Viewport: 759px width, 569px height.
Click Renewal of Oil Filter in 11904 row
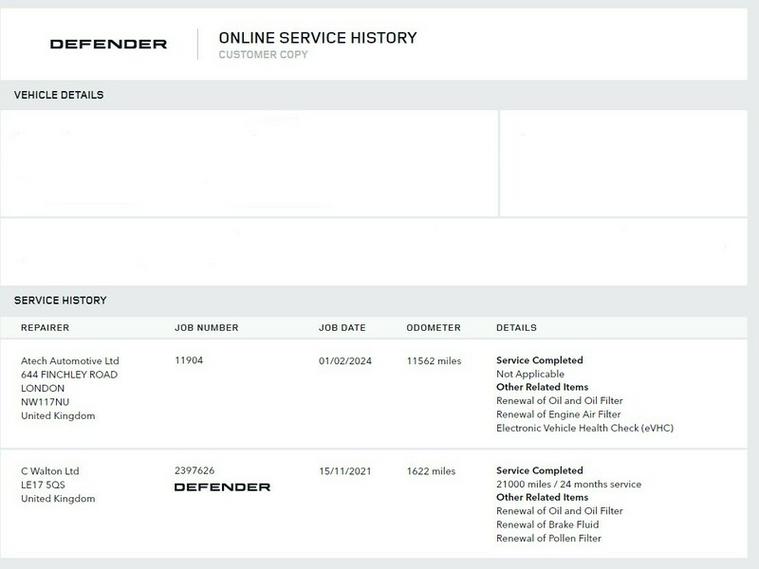tap(560, 400)
